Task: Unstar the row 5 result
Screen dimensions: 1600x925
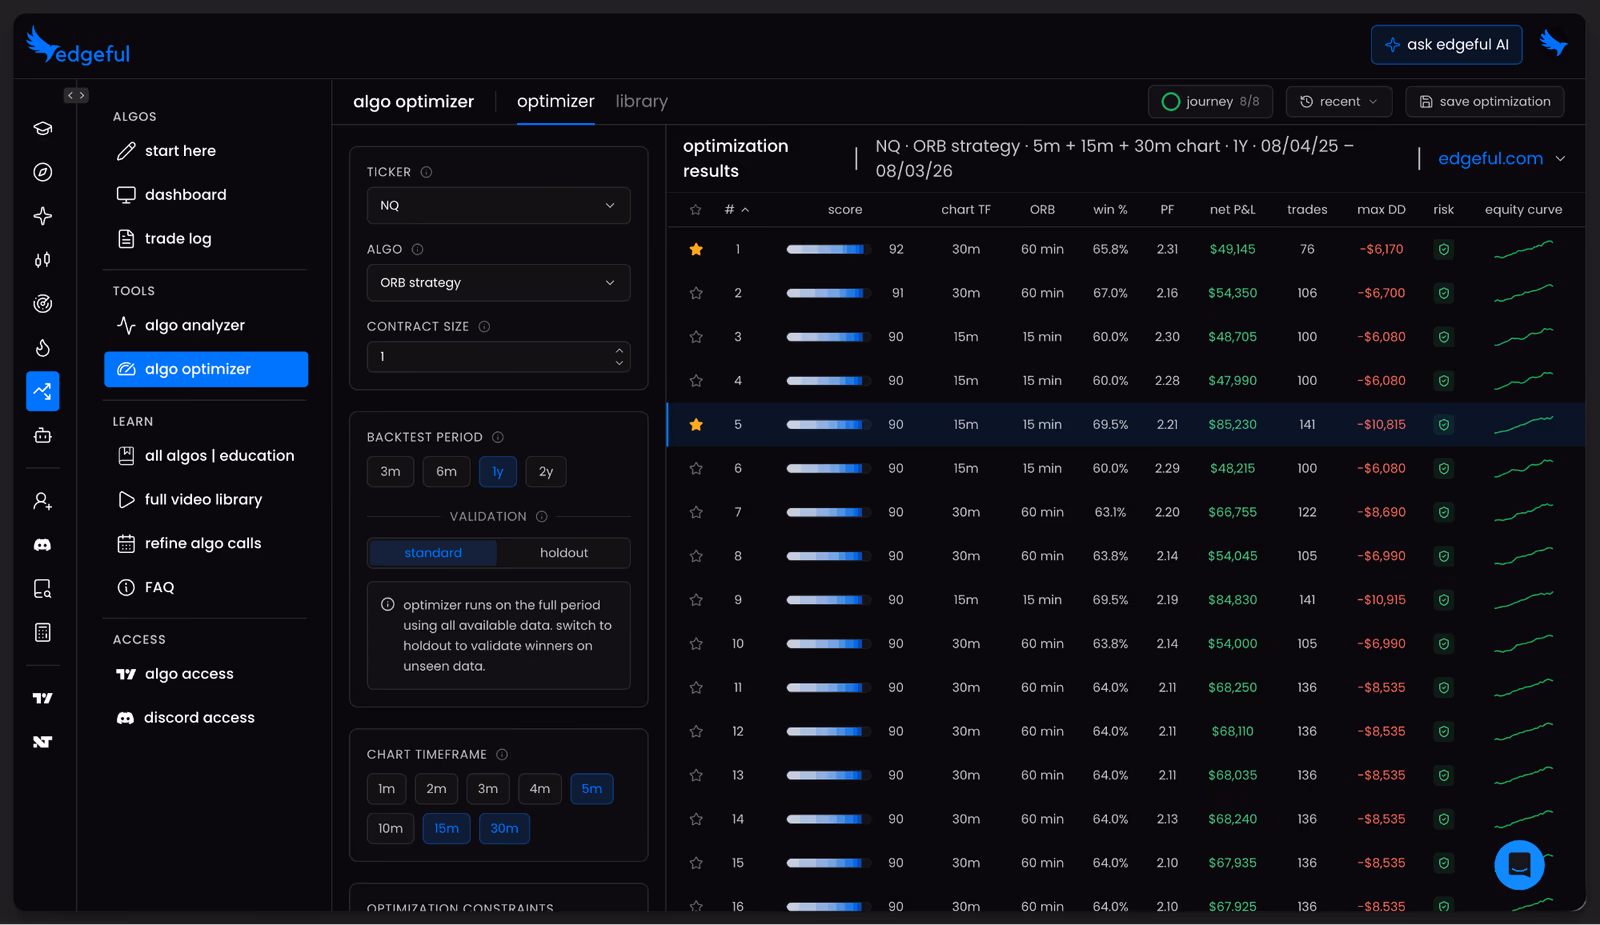Action: pos(696,425)
